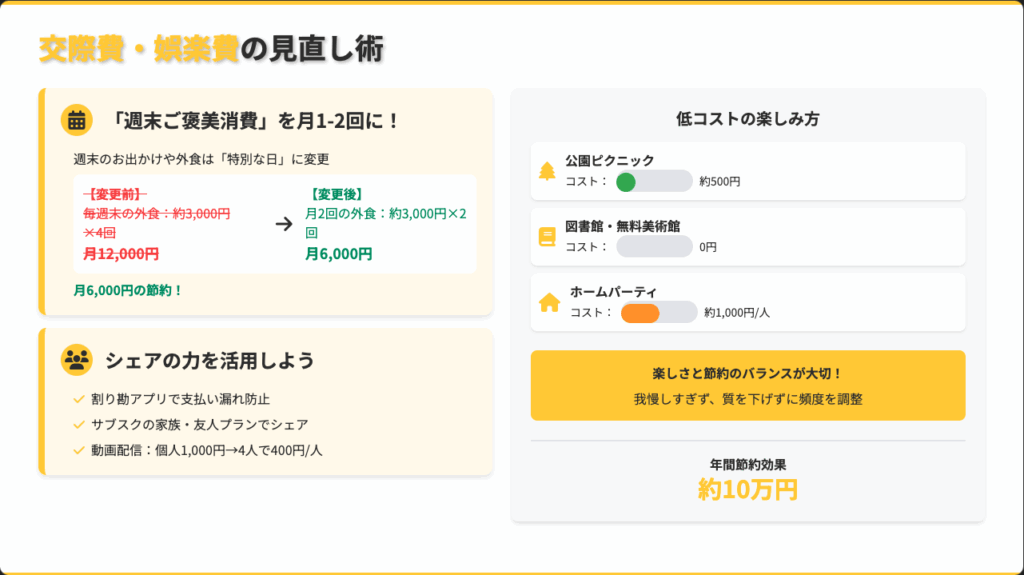The image size is (1024, 575).
Task: Click the checkmark beside サブスクの家族 item
Action: pos(79,425)
